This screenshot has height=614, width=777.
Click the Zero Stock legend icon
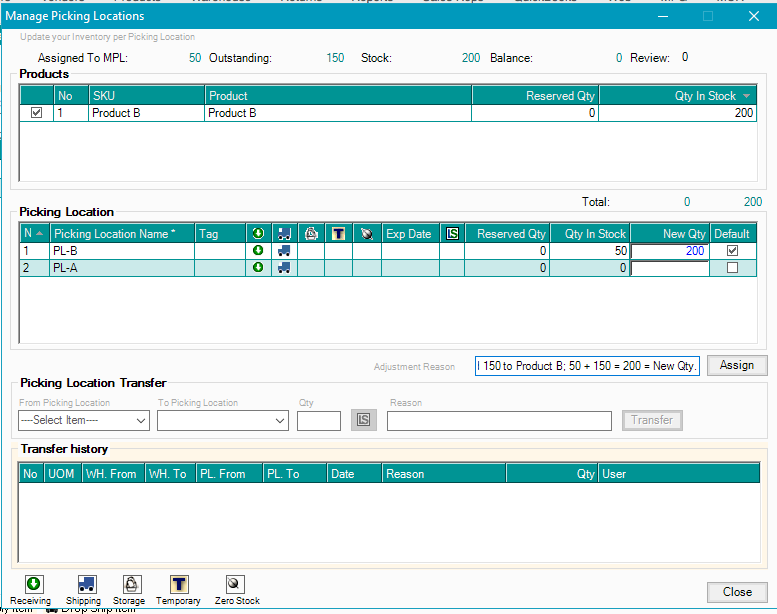(234, 584)
